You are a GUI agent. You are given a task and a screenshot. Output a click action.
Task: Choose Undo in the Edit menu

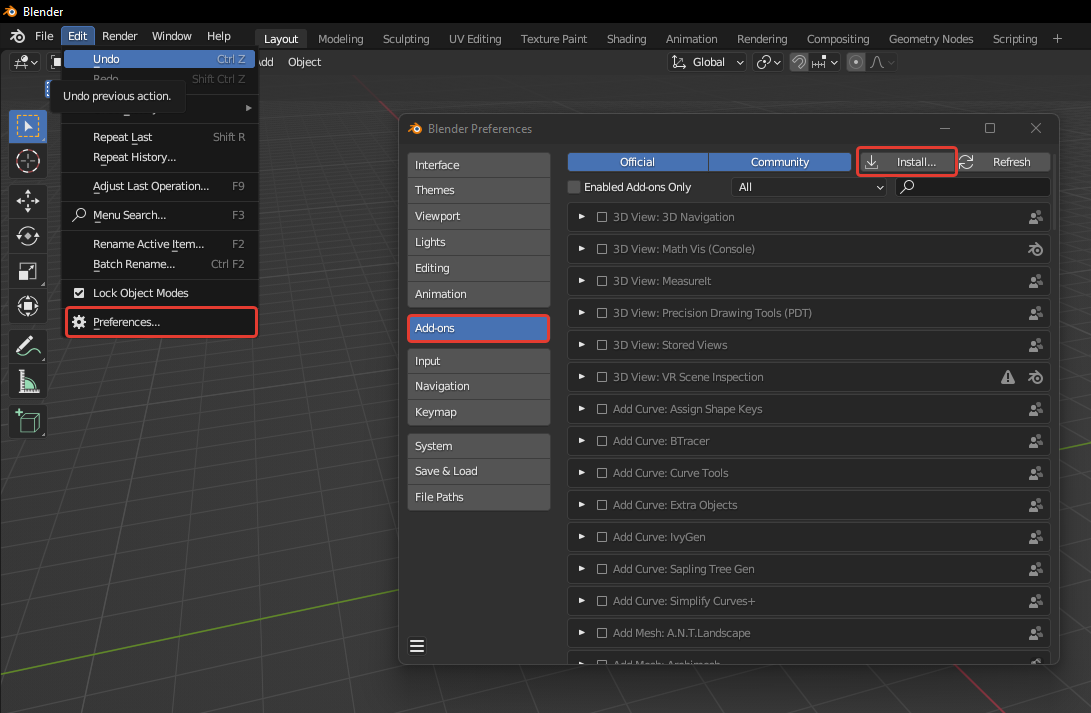[x=159, y=59]
